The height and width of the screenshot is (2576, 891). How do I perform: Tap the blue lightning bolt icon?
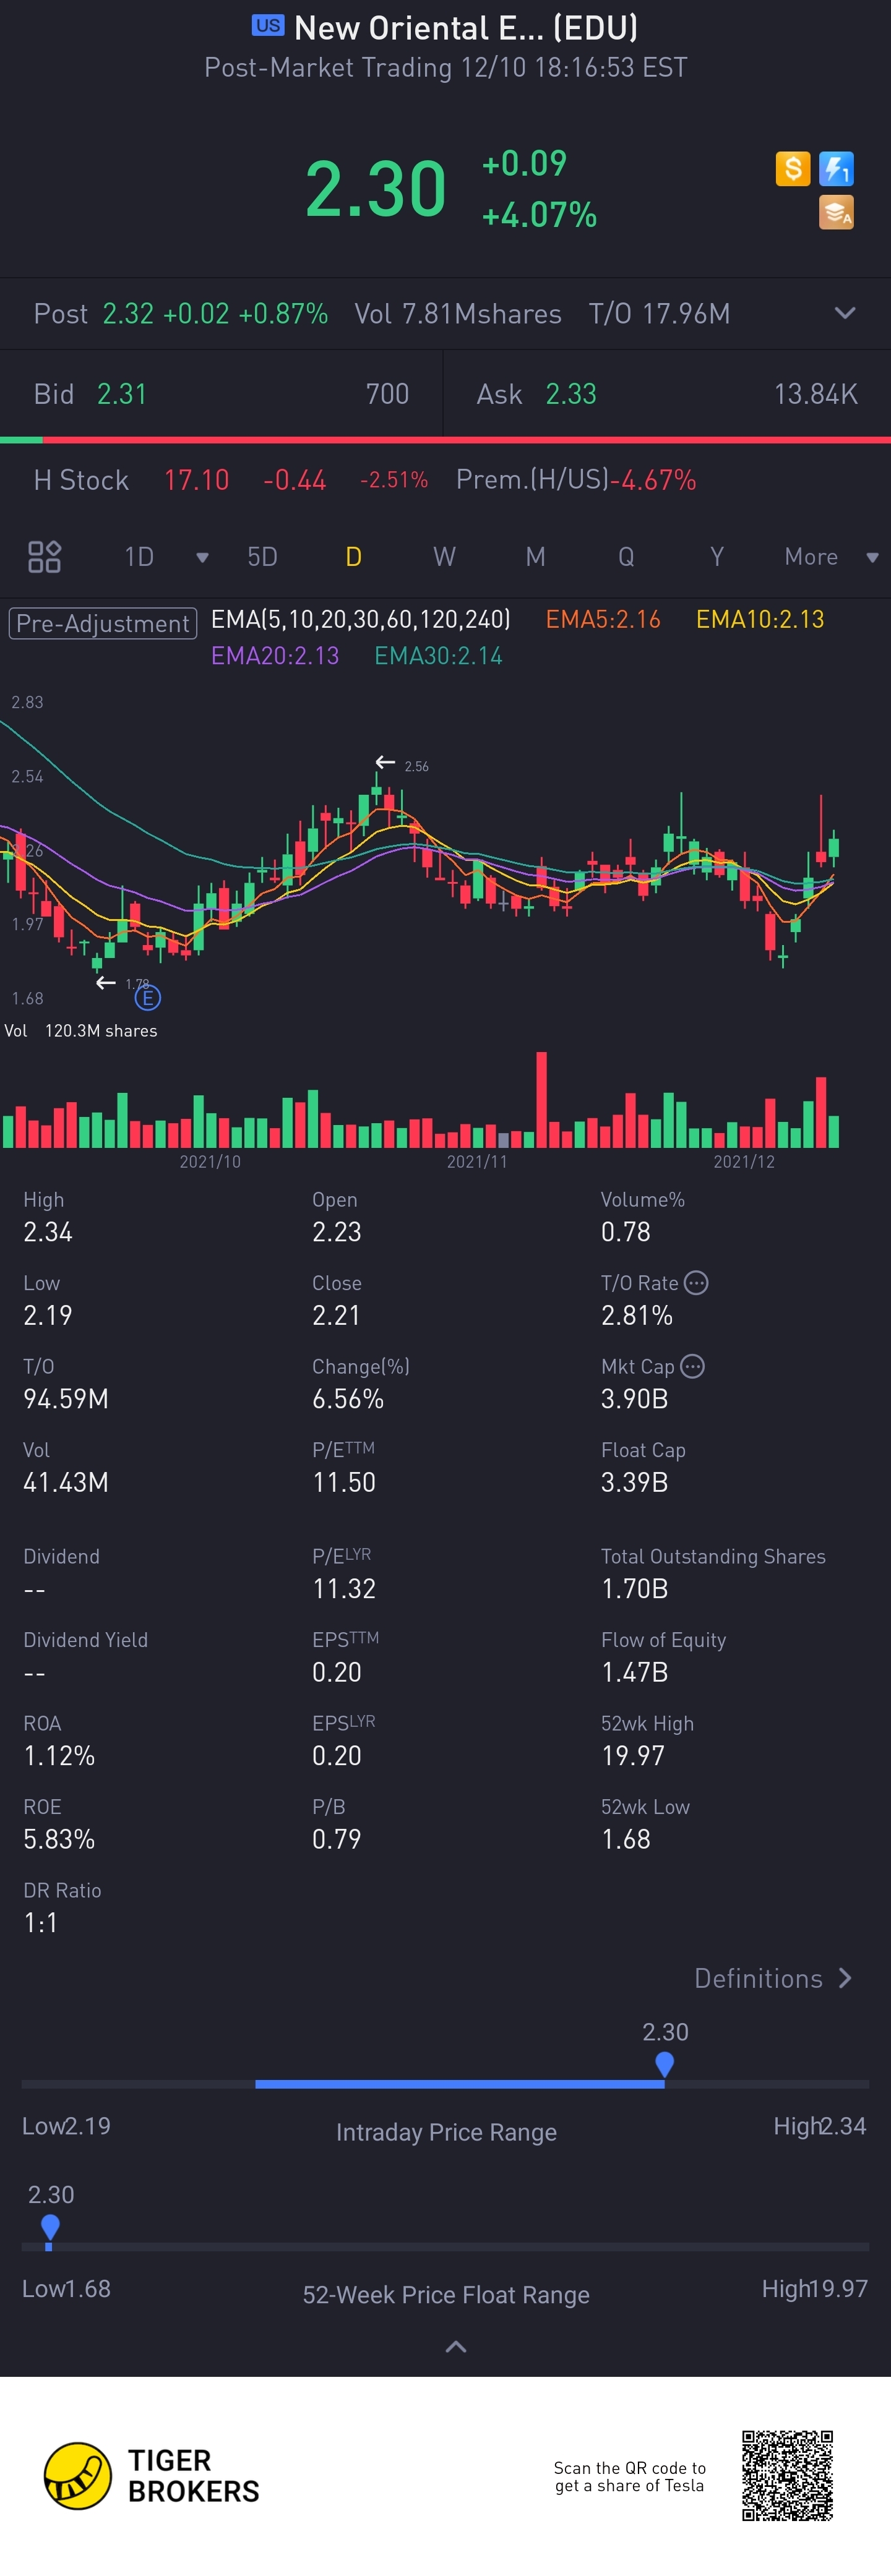[x=836, y=169]
